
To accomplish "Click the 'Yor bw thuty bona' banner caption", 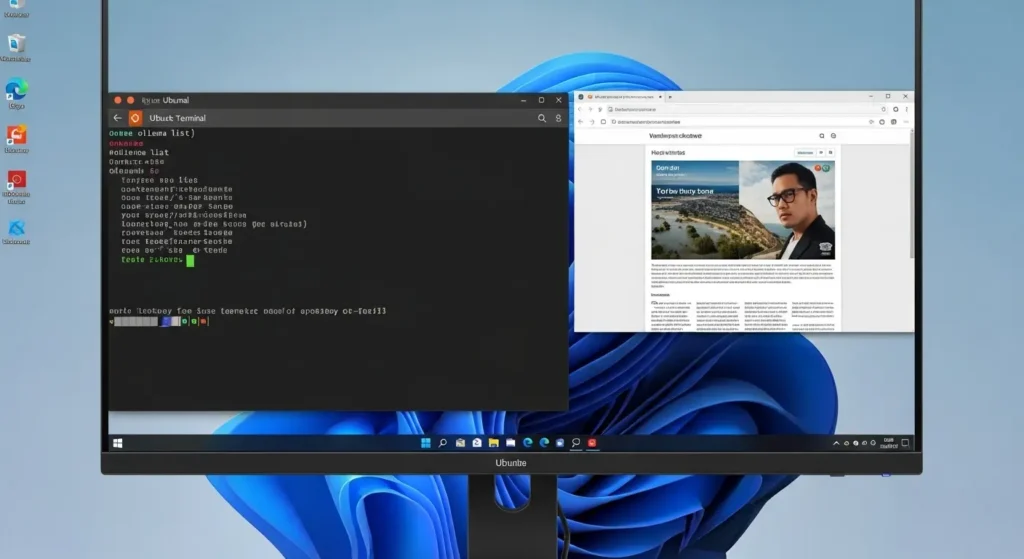I will point(684,191).
